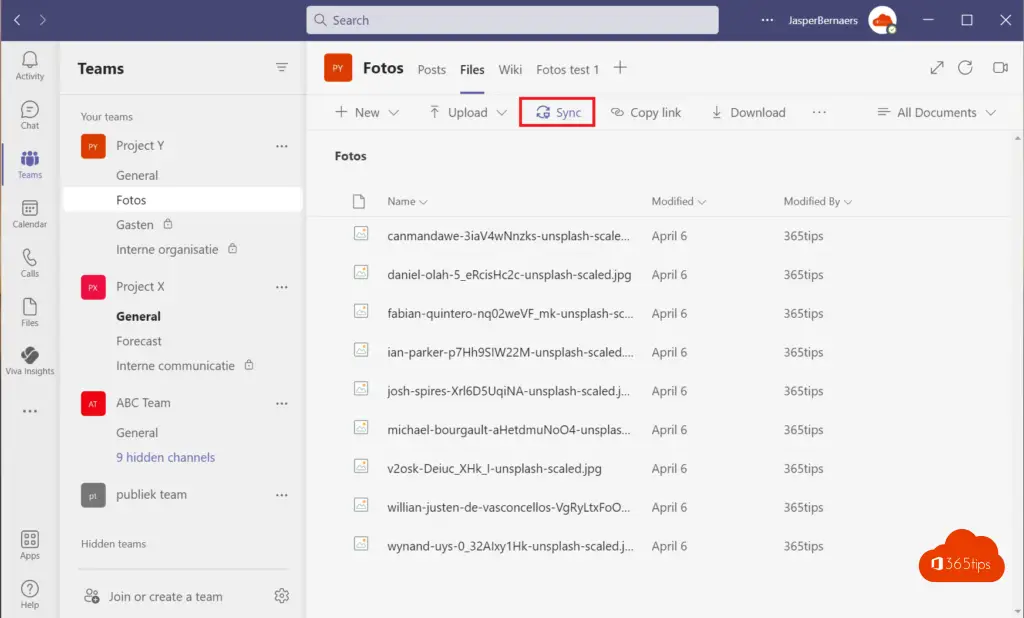
Task: Open Chat in the left rail
Action: pyautogui.click(x=30, y=115)
